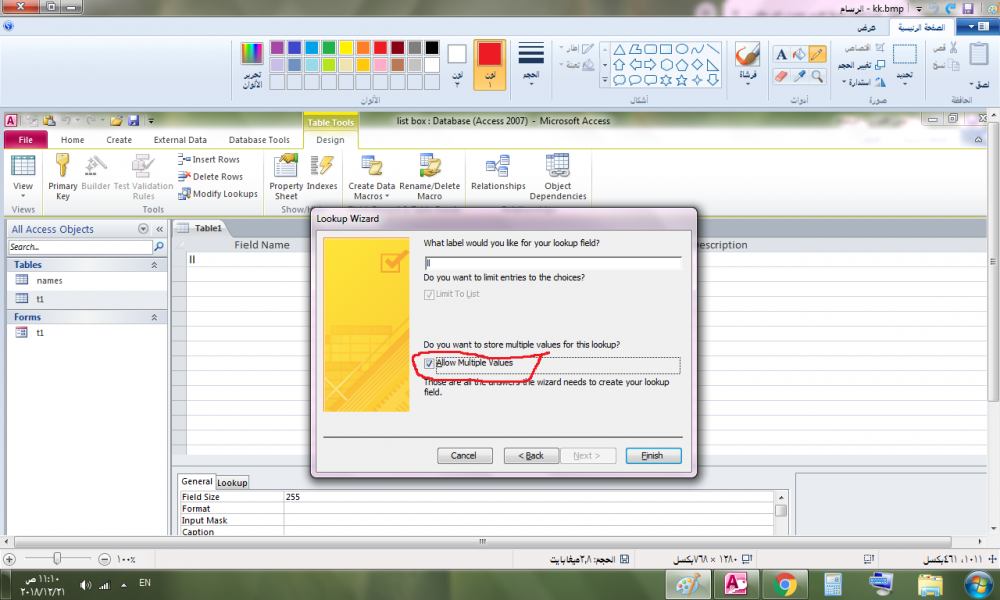Open the Property Sheet

[x=286, y=177]
